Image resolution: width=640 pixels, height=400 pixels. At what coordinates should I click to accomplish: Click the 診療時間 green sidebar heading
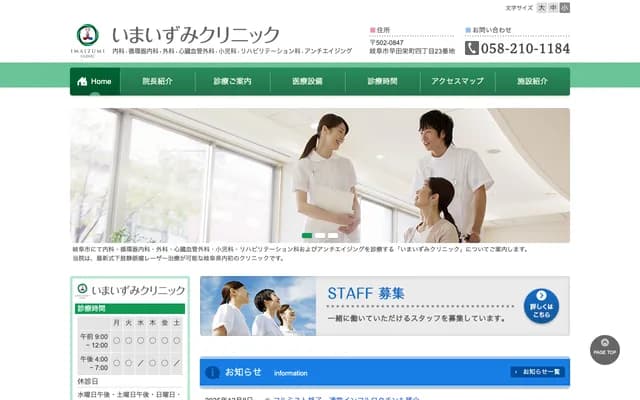coord(130,309)
